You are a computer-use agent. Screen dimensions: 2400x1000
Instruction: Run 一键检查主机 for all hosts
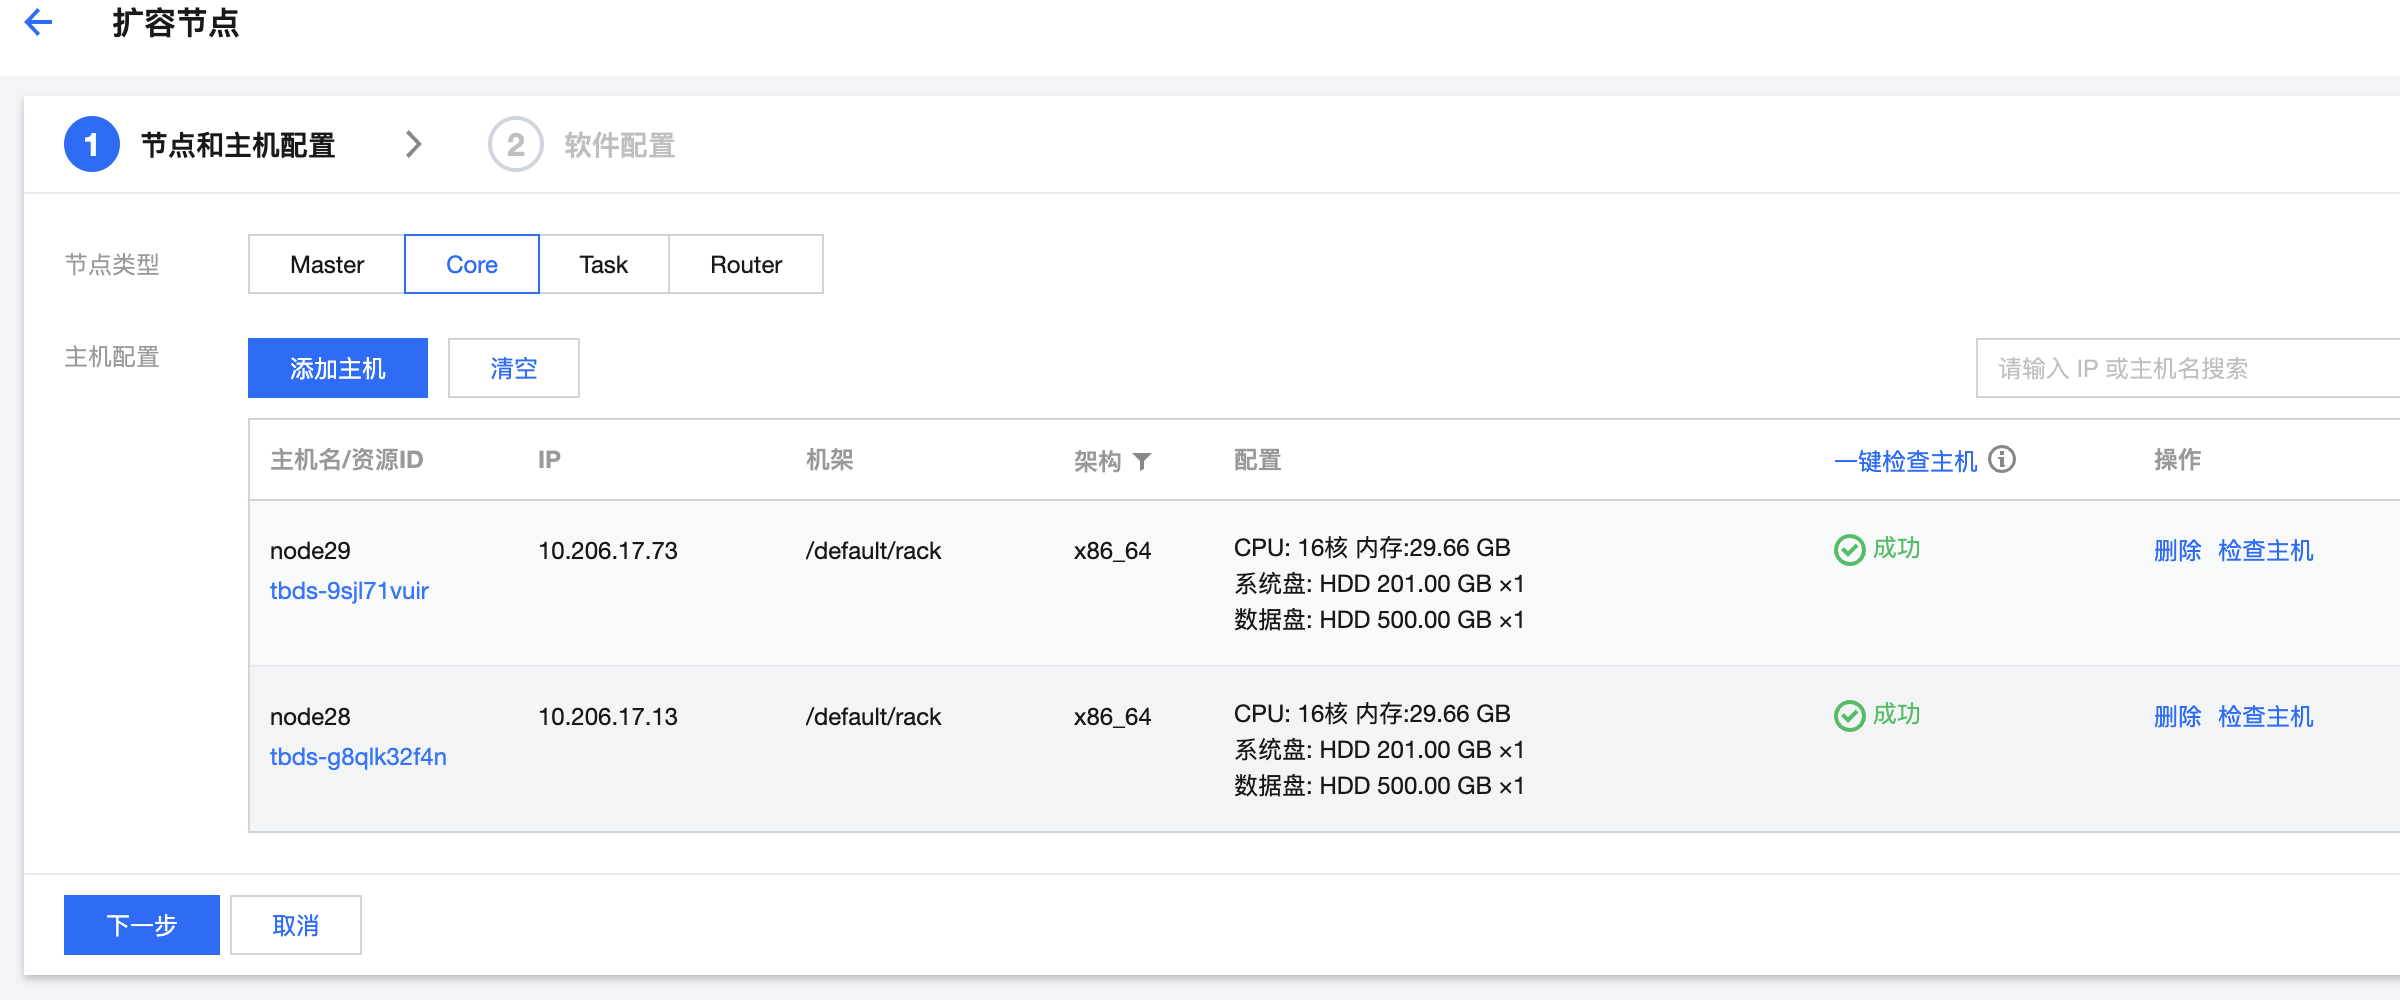coord(1905,461)
